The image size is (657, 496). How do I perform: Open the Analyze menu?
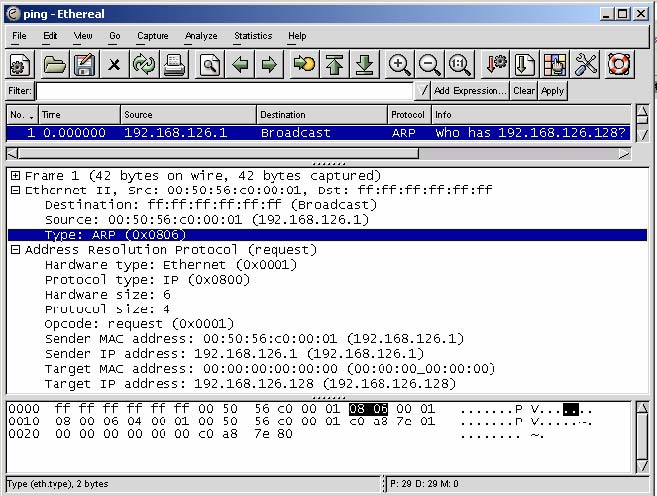click(201, 36)
